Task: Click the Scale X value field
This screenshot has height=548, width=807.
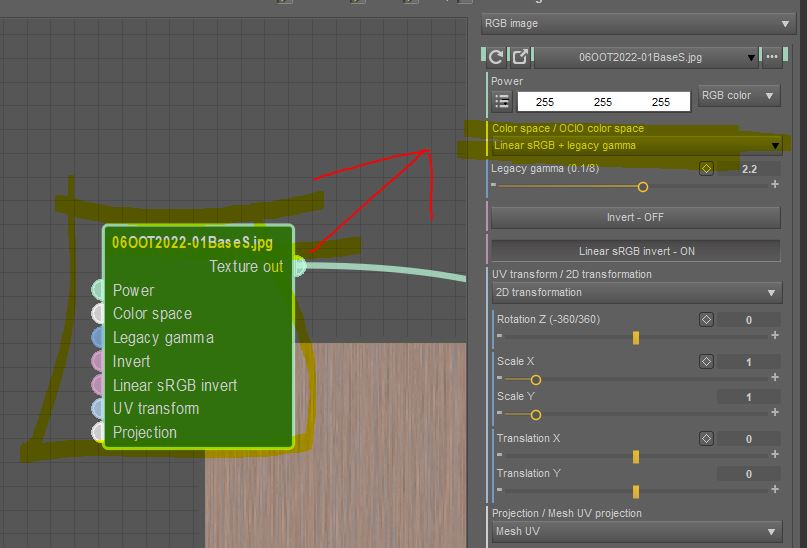Action: coord(749,362)
